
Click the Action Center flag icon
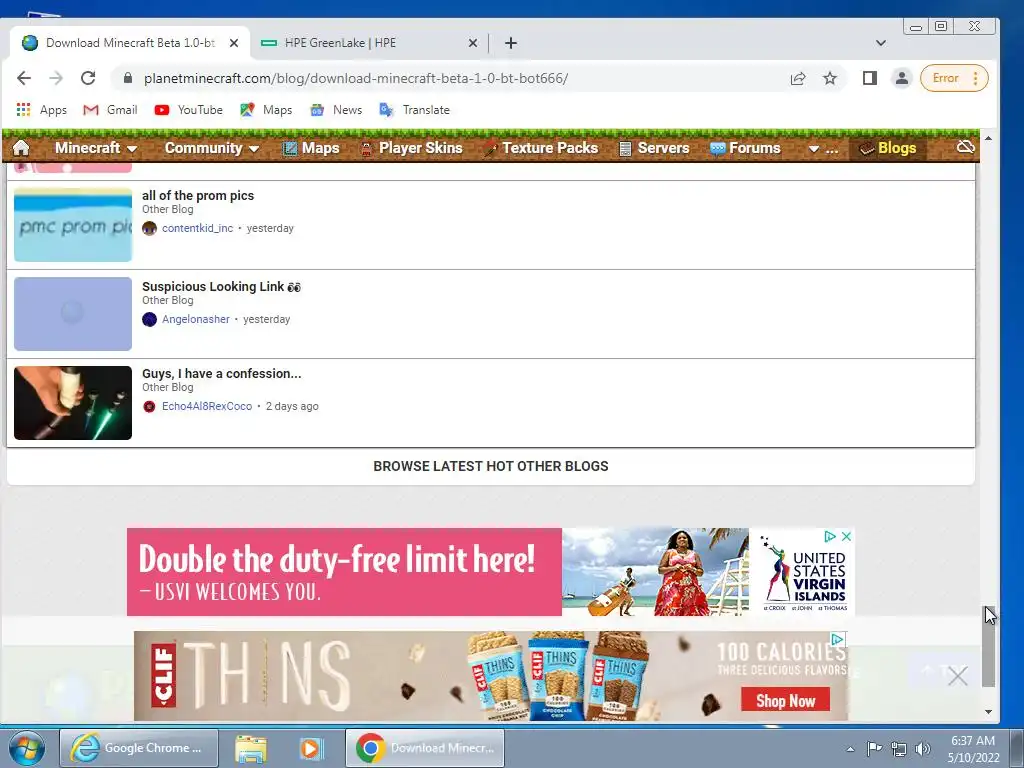tap(874, 748)
